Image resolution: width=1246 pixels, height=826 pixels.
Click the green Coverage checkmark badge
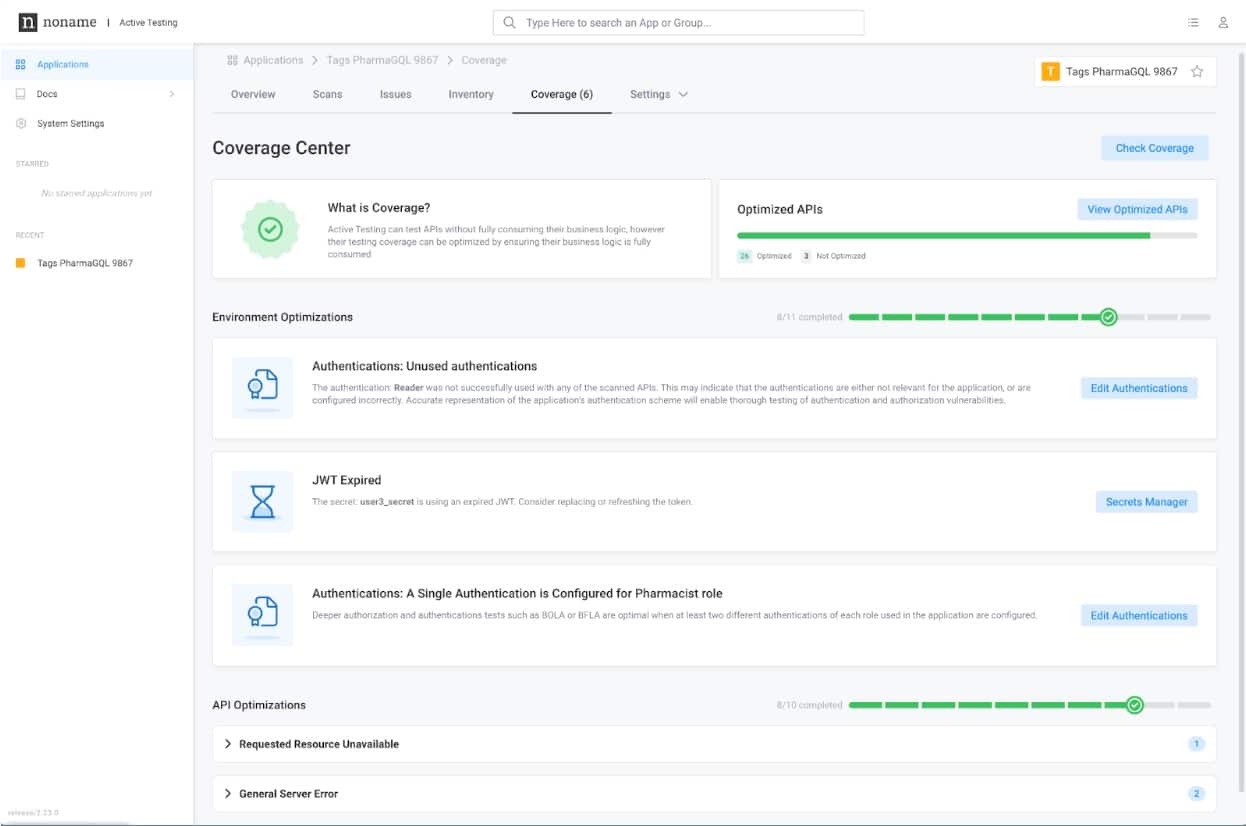(270, 229)
